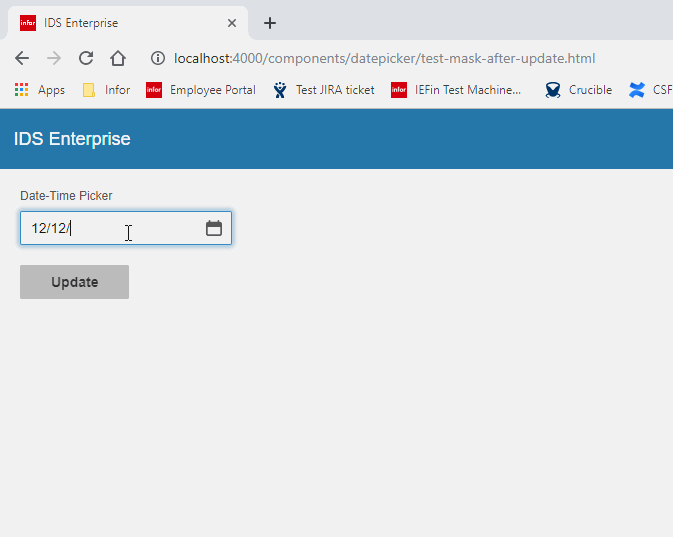
Task: Click the browser forward arrow
Action: coord(54,58)
